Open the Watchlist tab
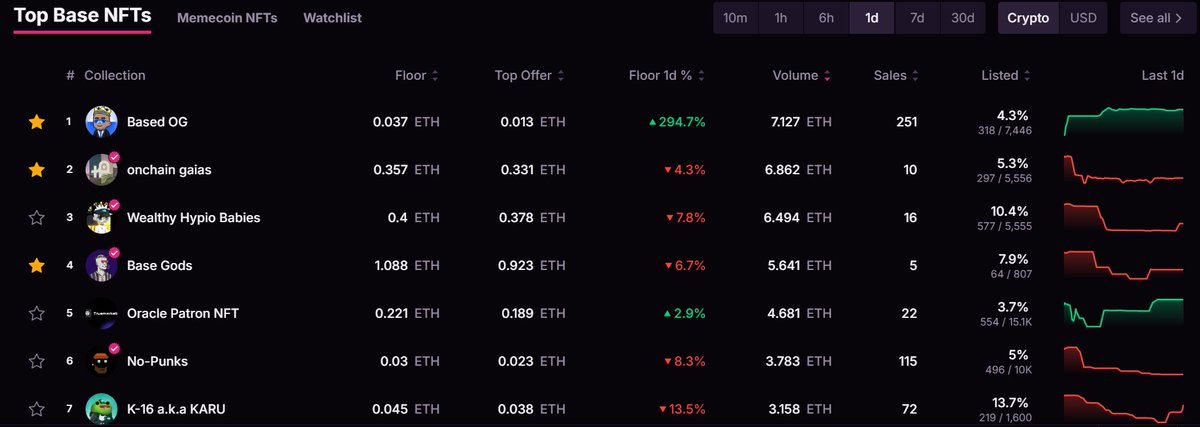The image size is (1200, 427). click(x=333, y=18)
